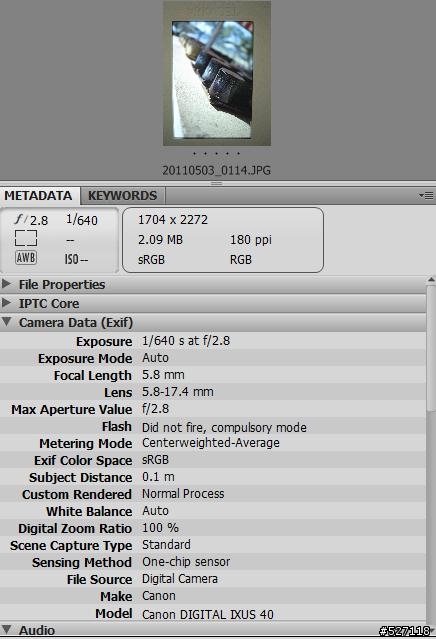The height and width of the screenshot is (639, 436).
Task: Switch to the KEYWORDS tab
Action: point(123,196)
